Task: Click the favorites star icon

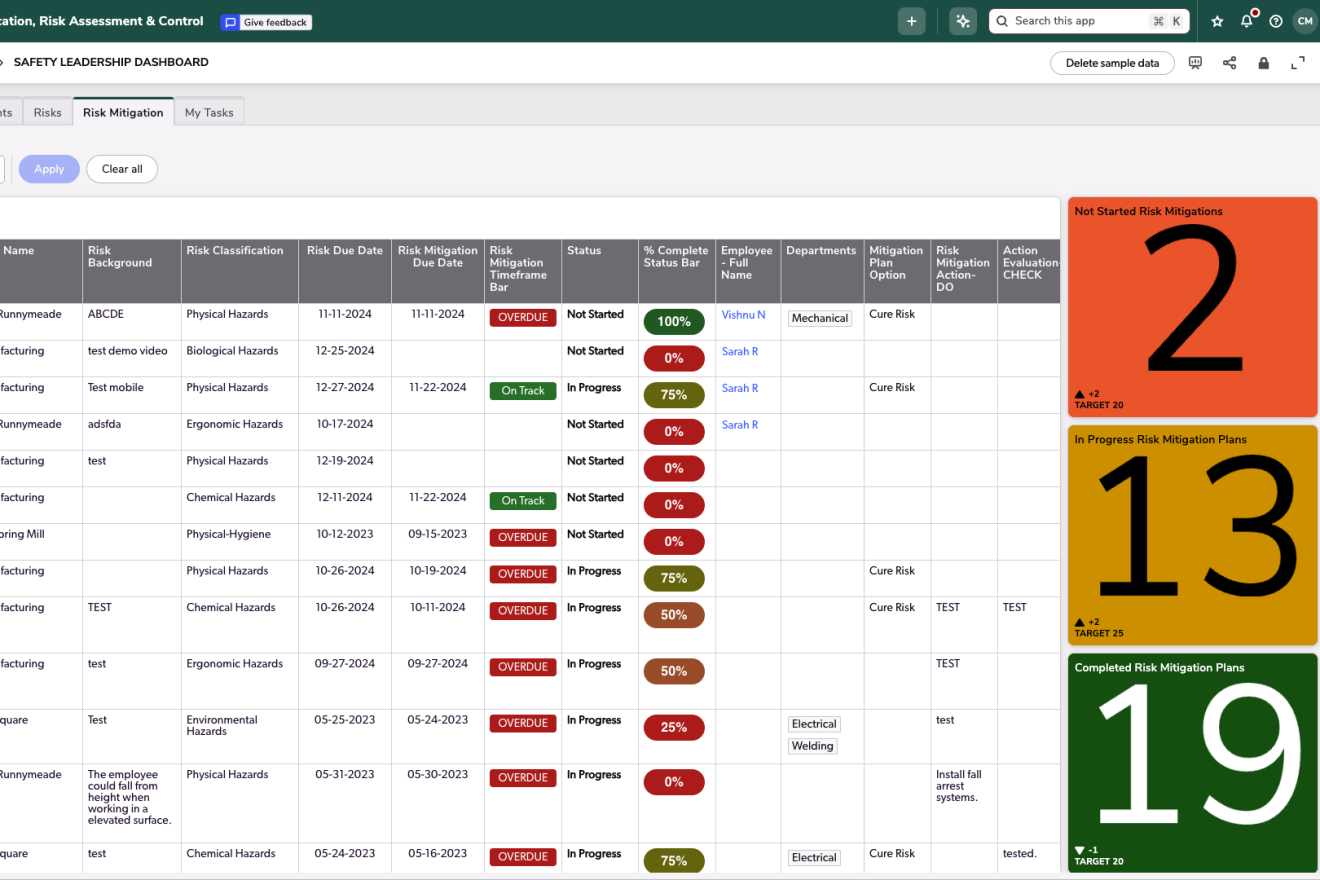Action: click(1217, 21)
